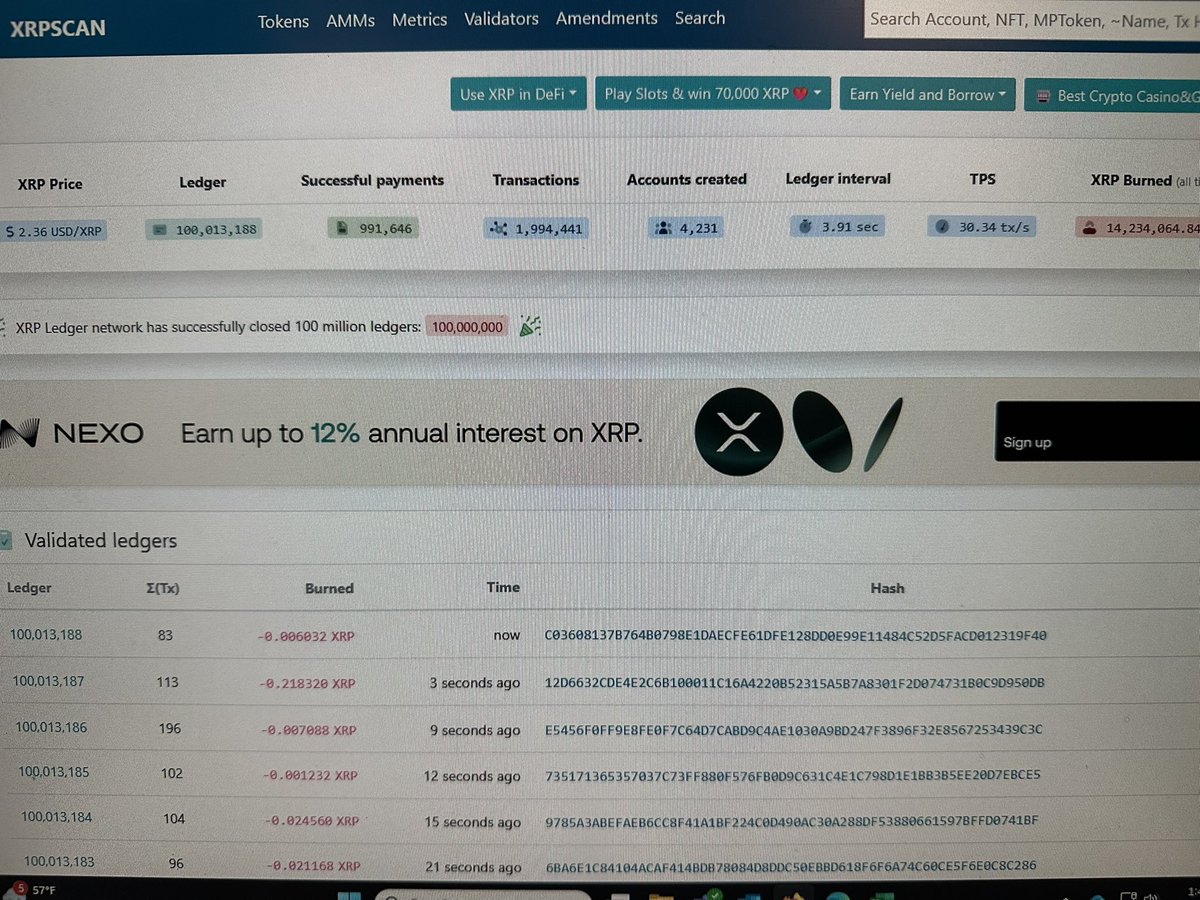Open ledger 100,013,187 in the table
1200x900 pixels.
tap(48, 681)
